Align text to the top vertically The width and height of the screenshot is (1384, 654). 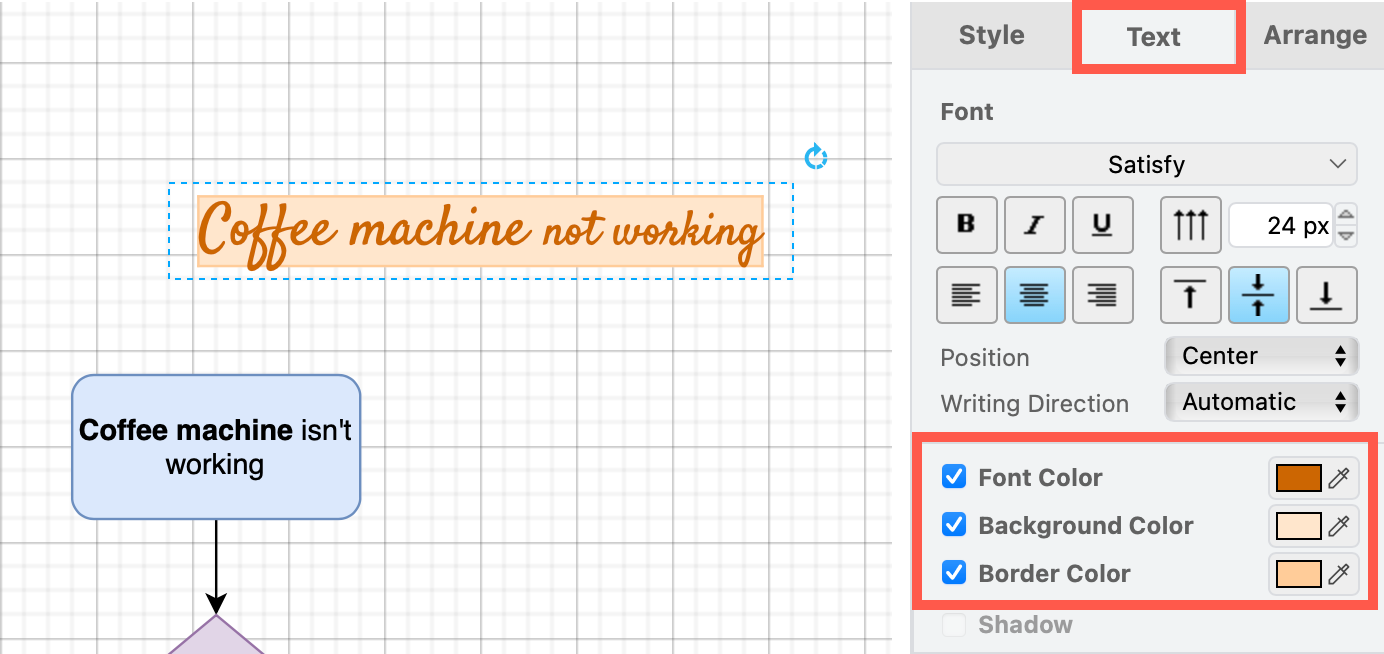(1190, 294)
